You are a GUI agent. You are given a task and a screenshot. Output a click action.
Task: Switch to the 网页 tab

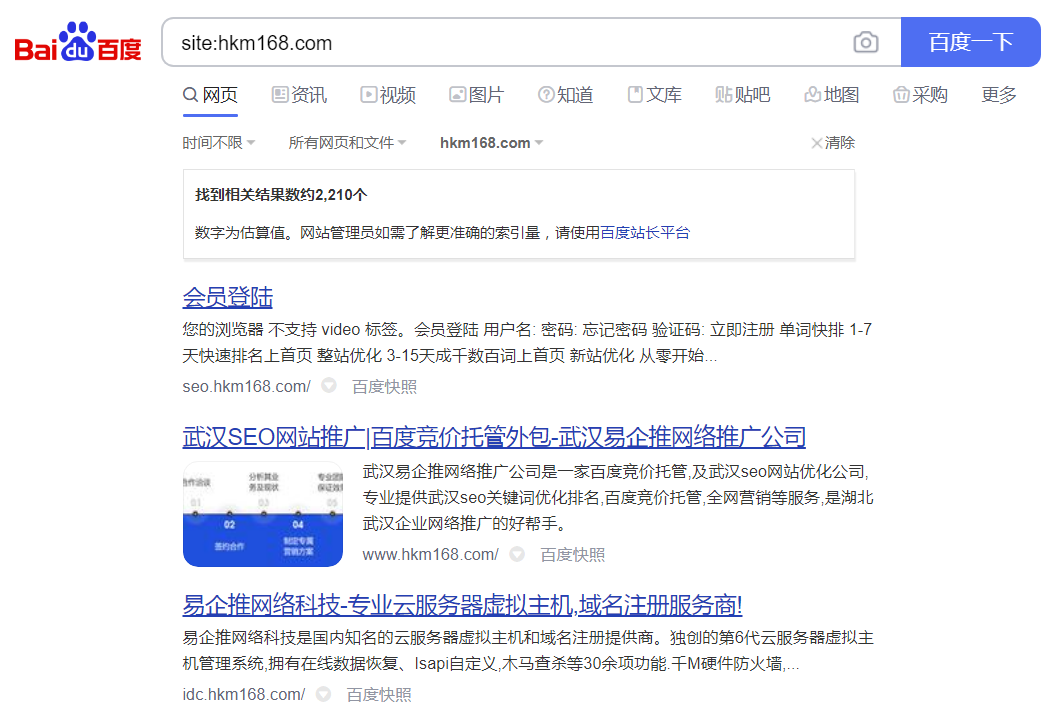click(x=211, y=94)
